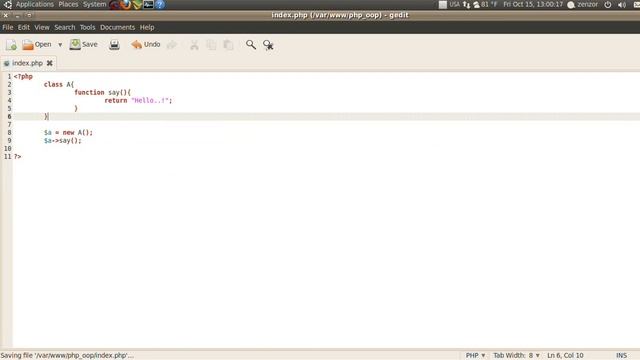Open the File menu
This screenshot has height=360, width=640.
(x=8, y=27)
